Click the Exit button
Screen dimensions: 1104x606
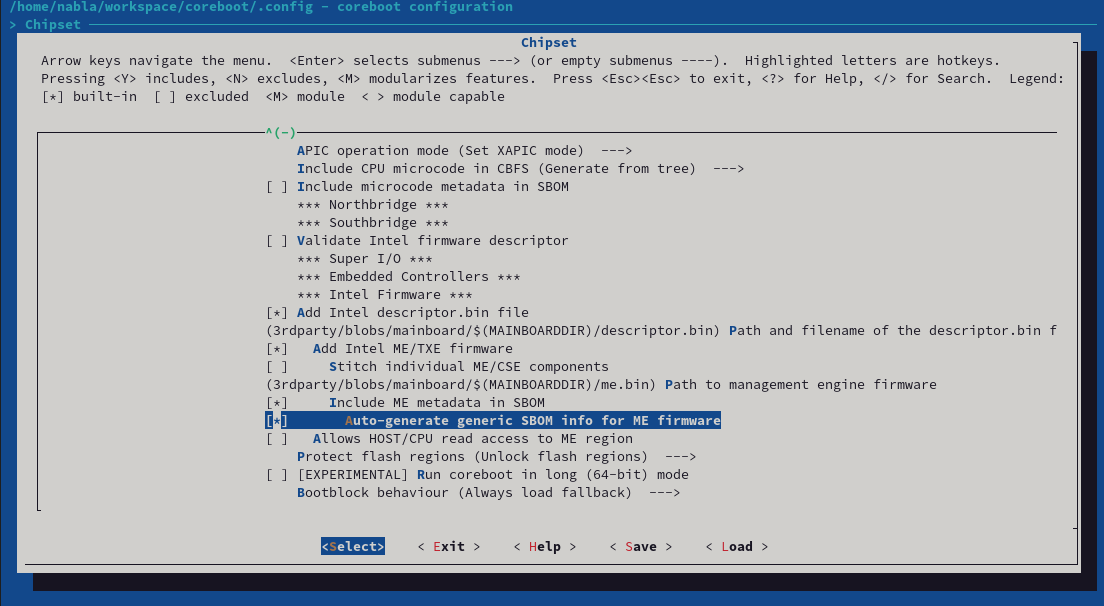[448, 546]
